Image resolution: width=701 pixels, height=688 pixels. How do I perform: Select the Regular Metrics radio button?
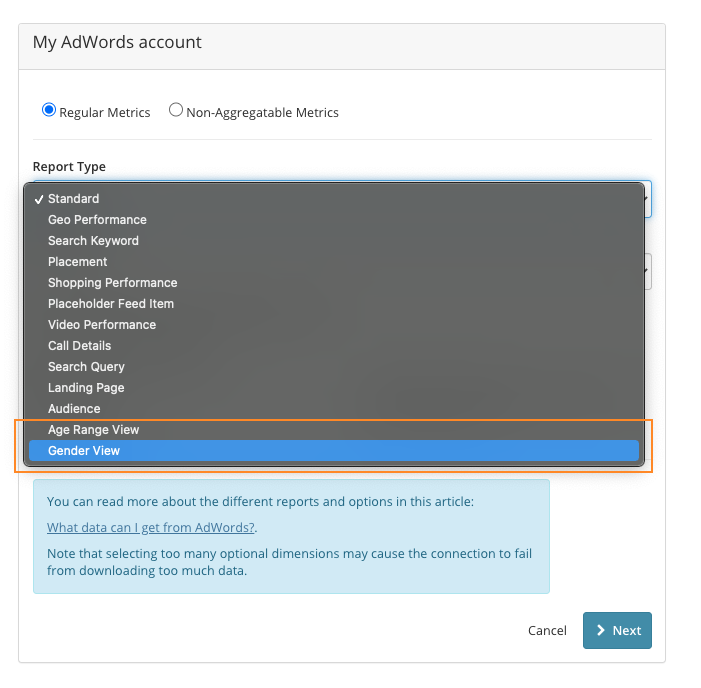pos(49,110)
